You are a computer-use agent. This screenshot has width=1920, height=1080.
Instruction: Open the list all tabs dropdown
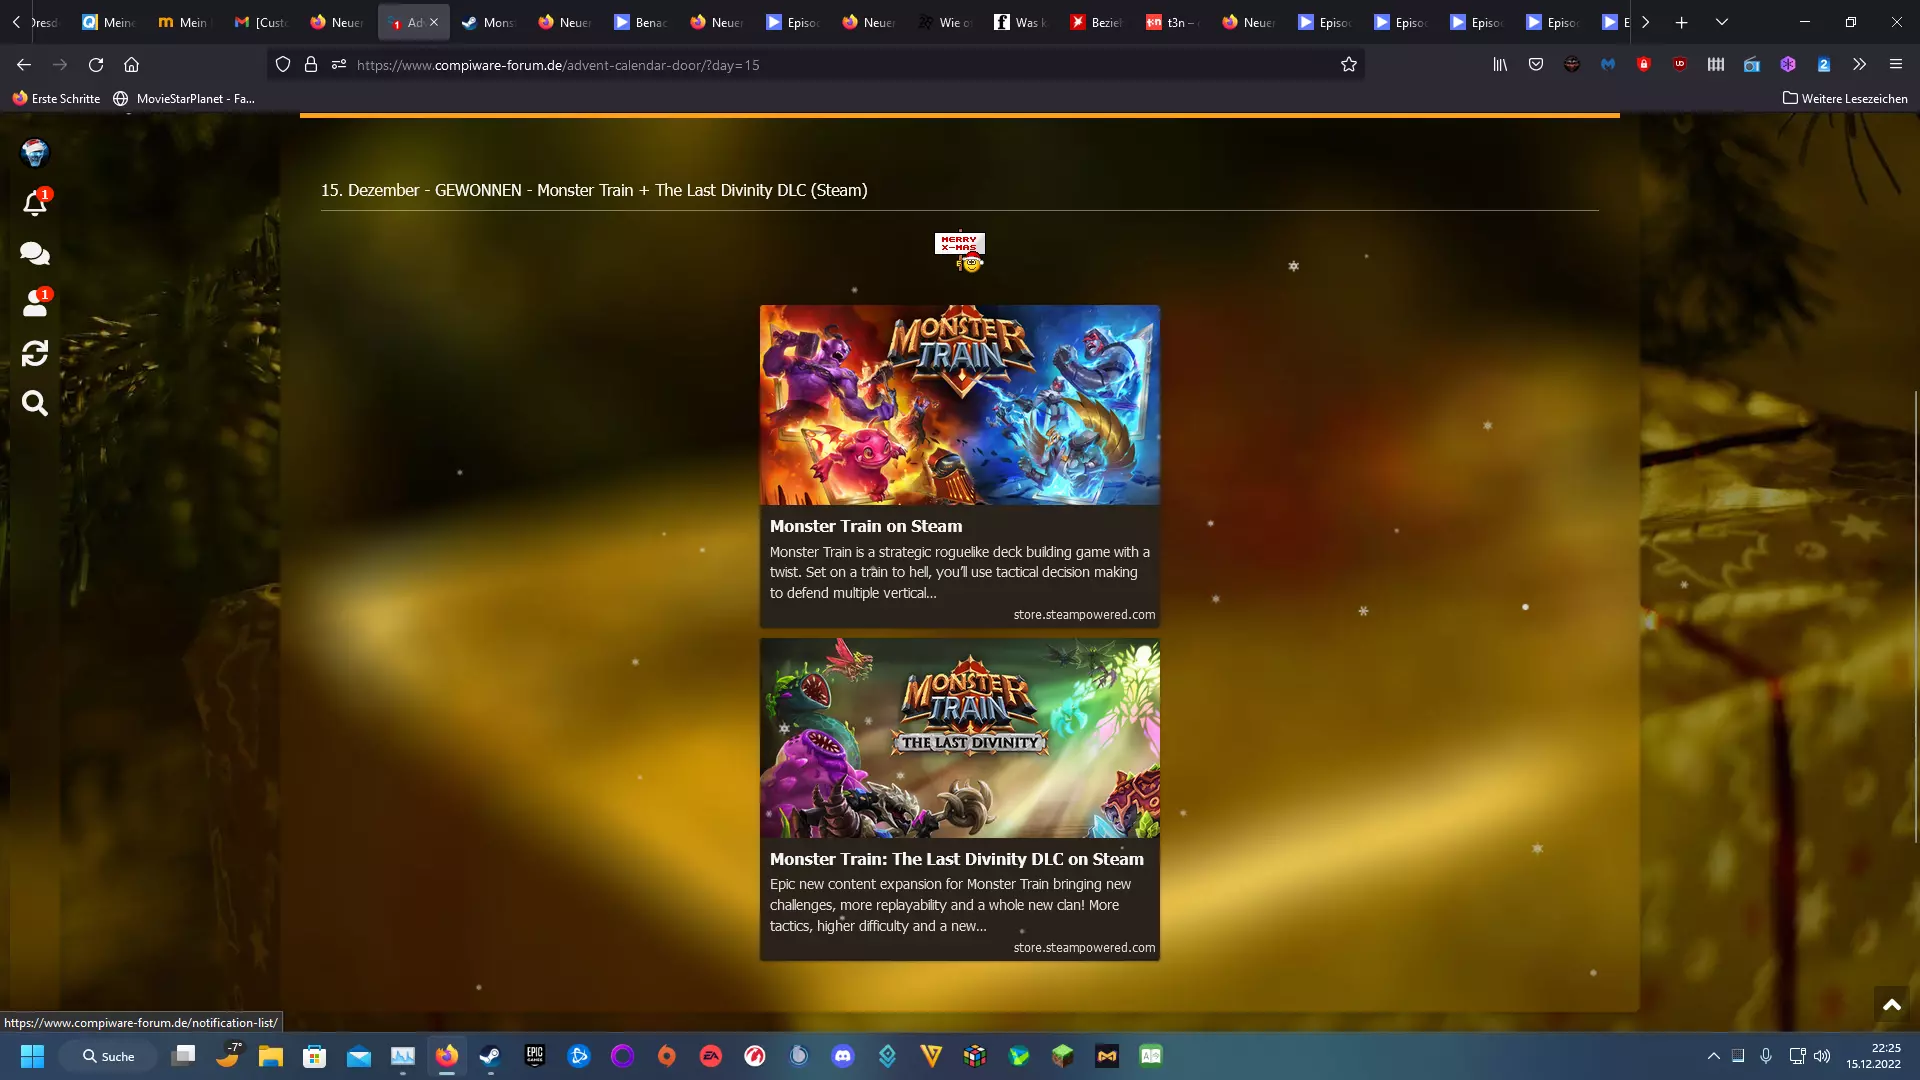pyautogui.click(x=1722, y=22)
